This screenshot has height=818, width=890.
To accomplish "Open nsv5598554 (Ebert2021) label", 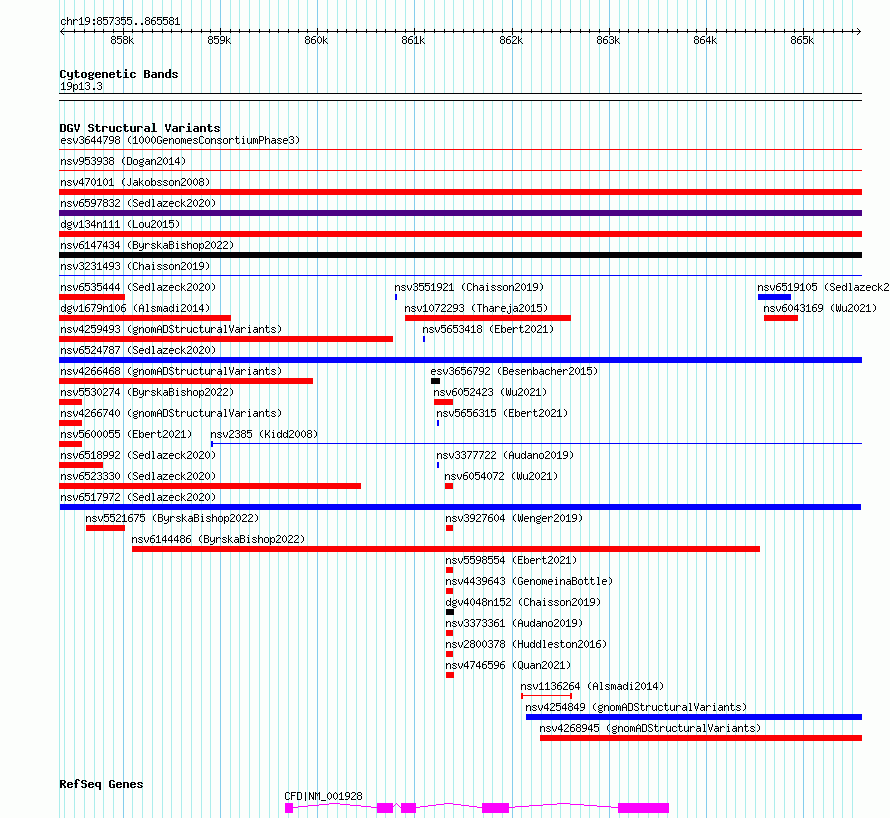I will pyautogui.click(x=511, y=560).
